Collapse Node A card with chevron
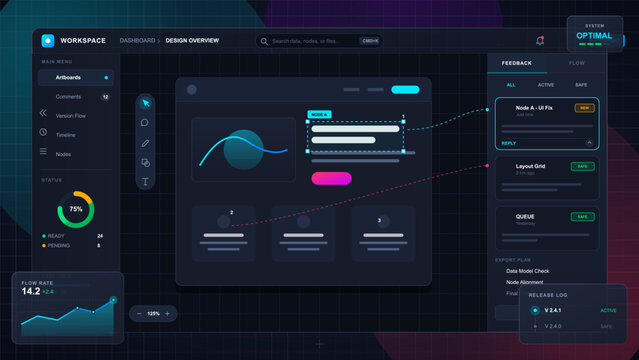 click(589, 143)
